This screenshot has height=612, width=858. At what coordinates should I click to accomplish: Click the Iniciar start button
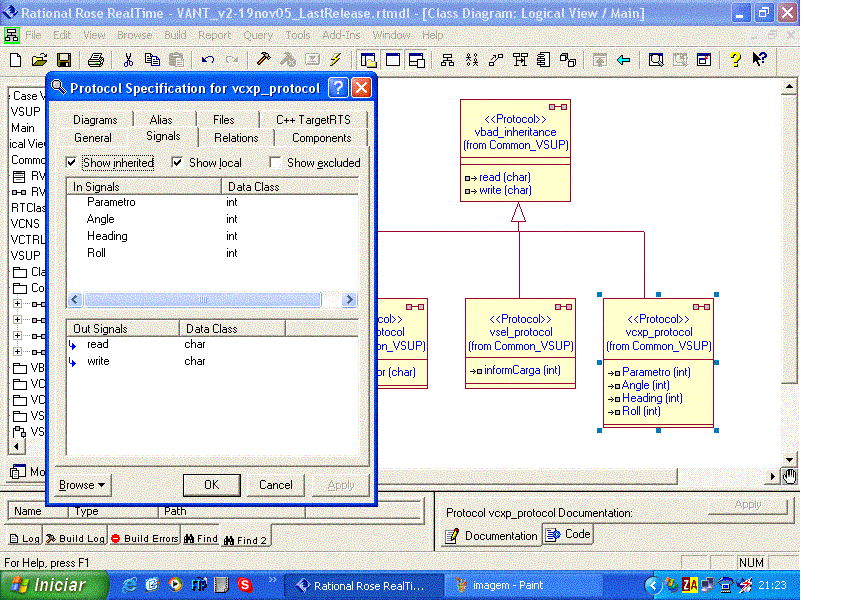[55, 585]
